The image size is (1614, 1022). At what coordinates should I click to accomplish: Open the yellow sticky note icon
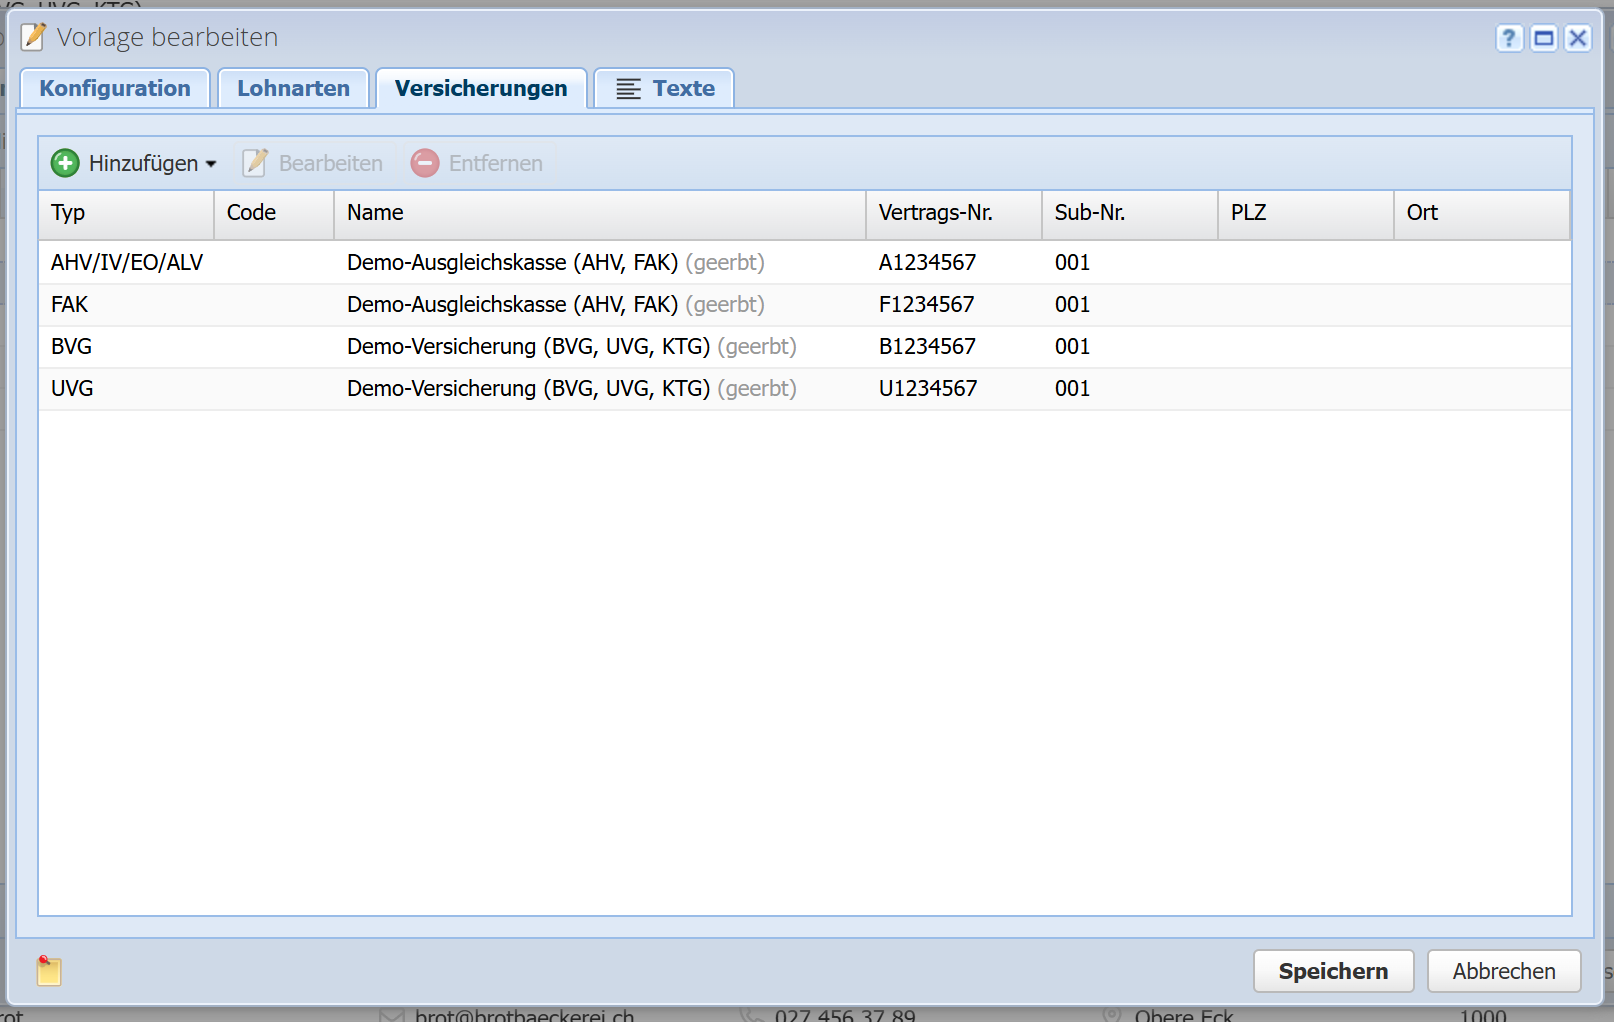coord(49,971)
